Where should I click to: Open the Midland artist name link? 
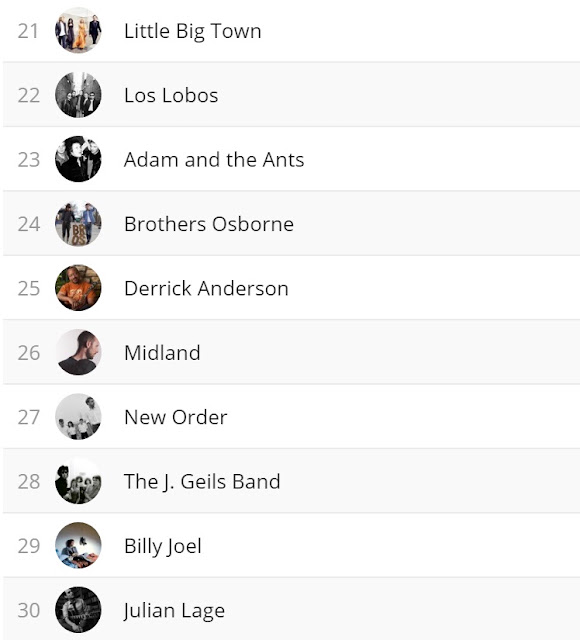point(162,353)
